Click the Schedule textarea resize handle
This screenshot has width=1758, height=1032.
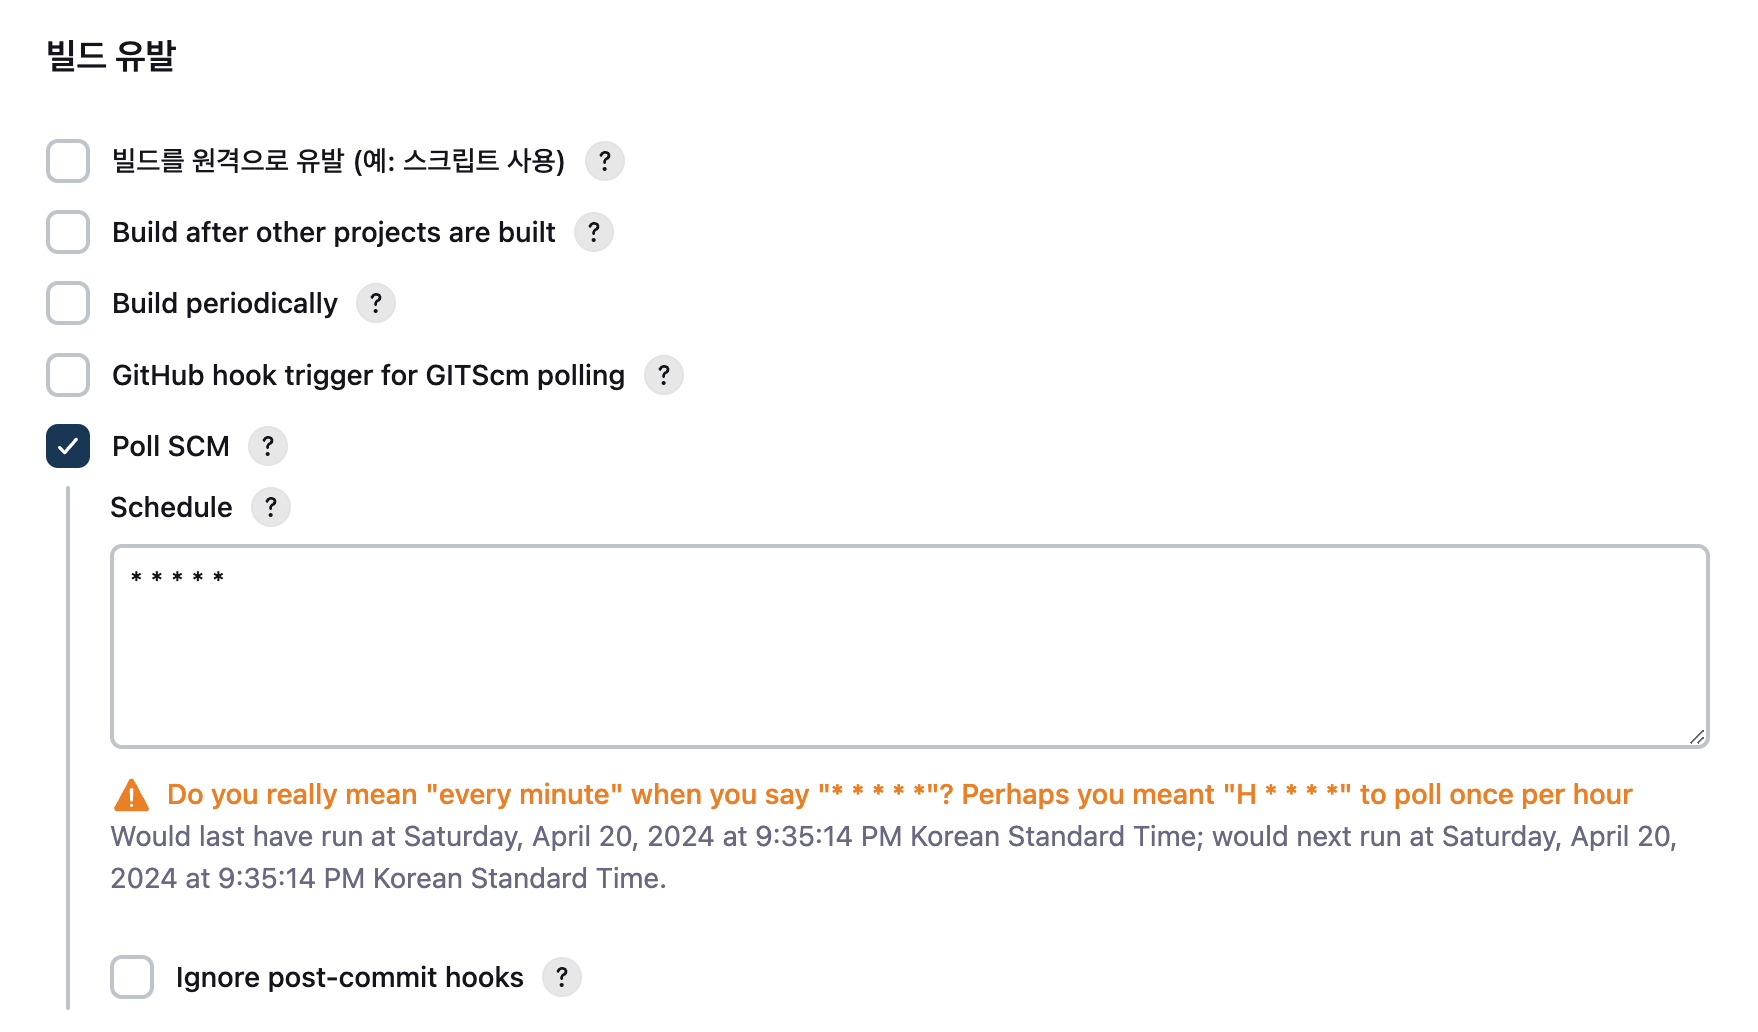pos(1696,737)
